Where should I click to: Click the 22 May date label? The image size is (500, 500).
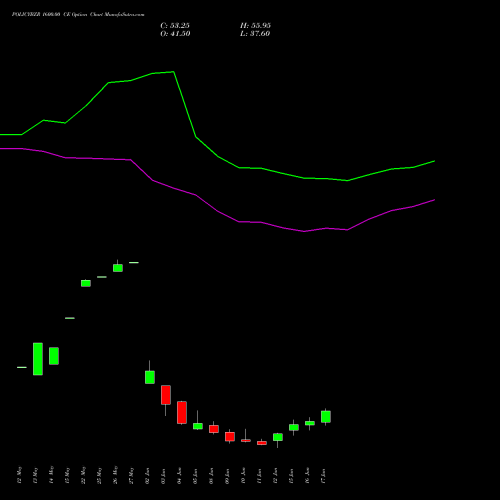(x=83, y=475)
